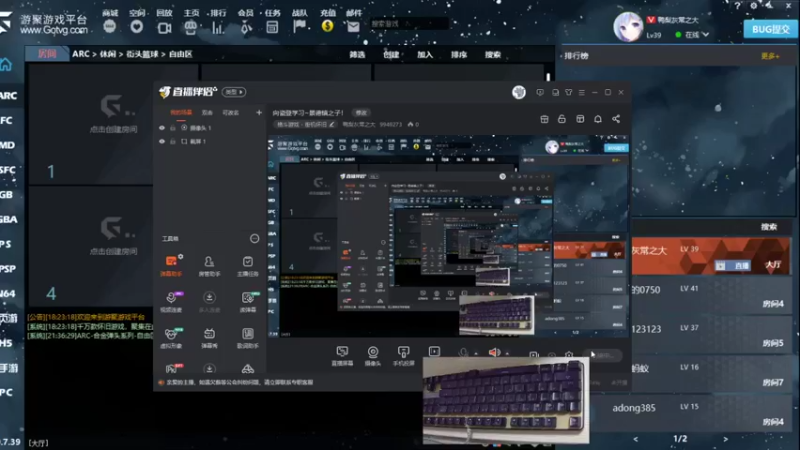Toggle lock for 截屏 1 source

pos(173,141)
